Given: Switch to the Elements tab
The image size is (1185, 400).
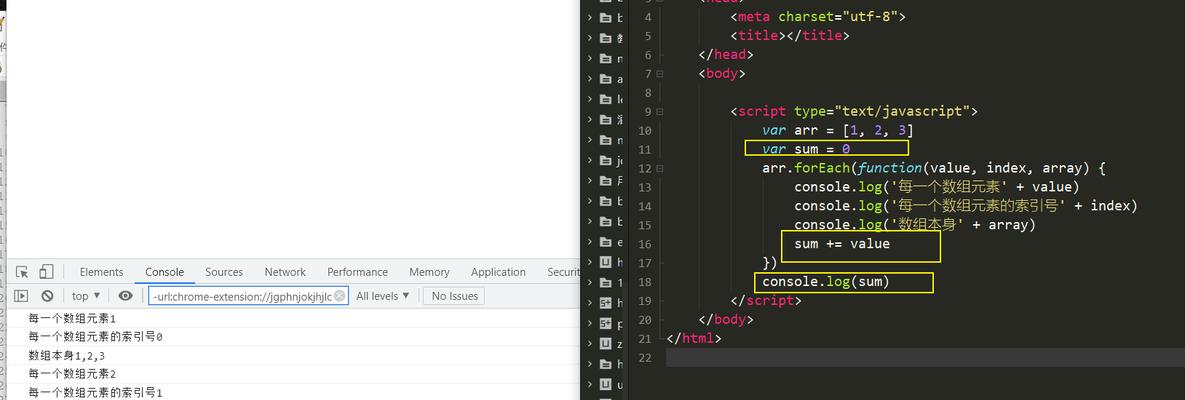Looking at the screenshot, I should [x=101, y=272].
